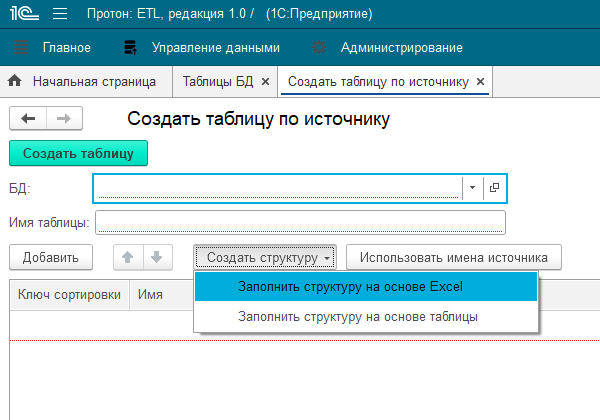The width and height of the screenshot is (600, 420).
Task: Click the 1C logo icon
Action: pos(24,14)
